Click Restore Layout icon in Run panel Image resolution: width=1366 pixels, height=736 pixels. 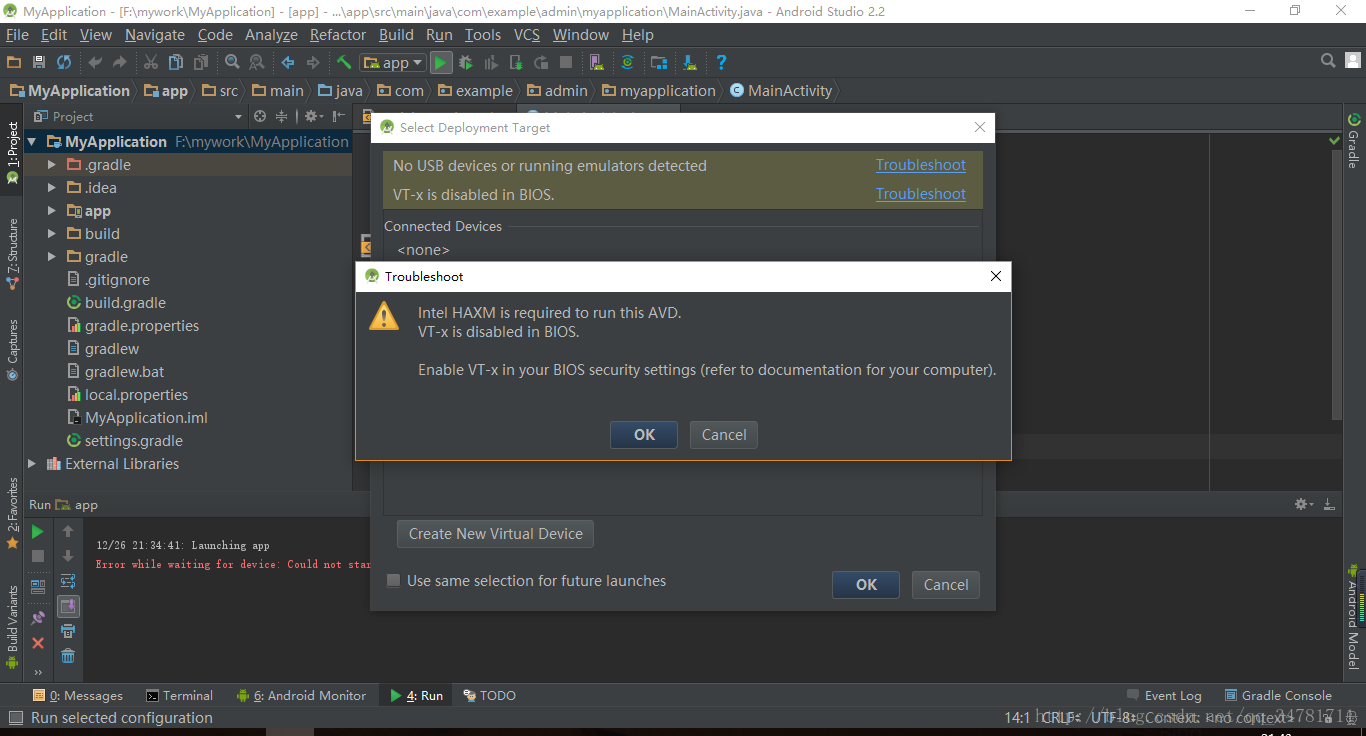[38, 587]
